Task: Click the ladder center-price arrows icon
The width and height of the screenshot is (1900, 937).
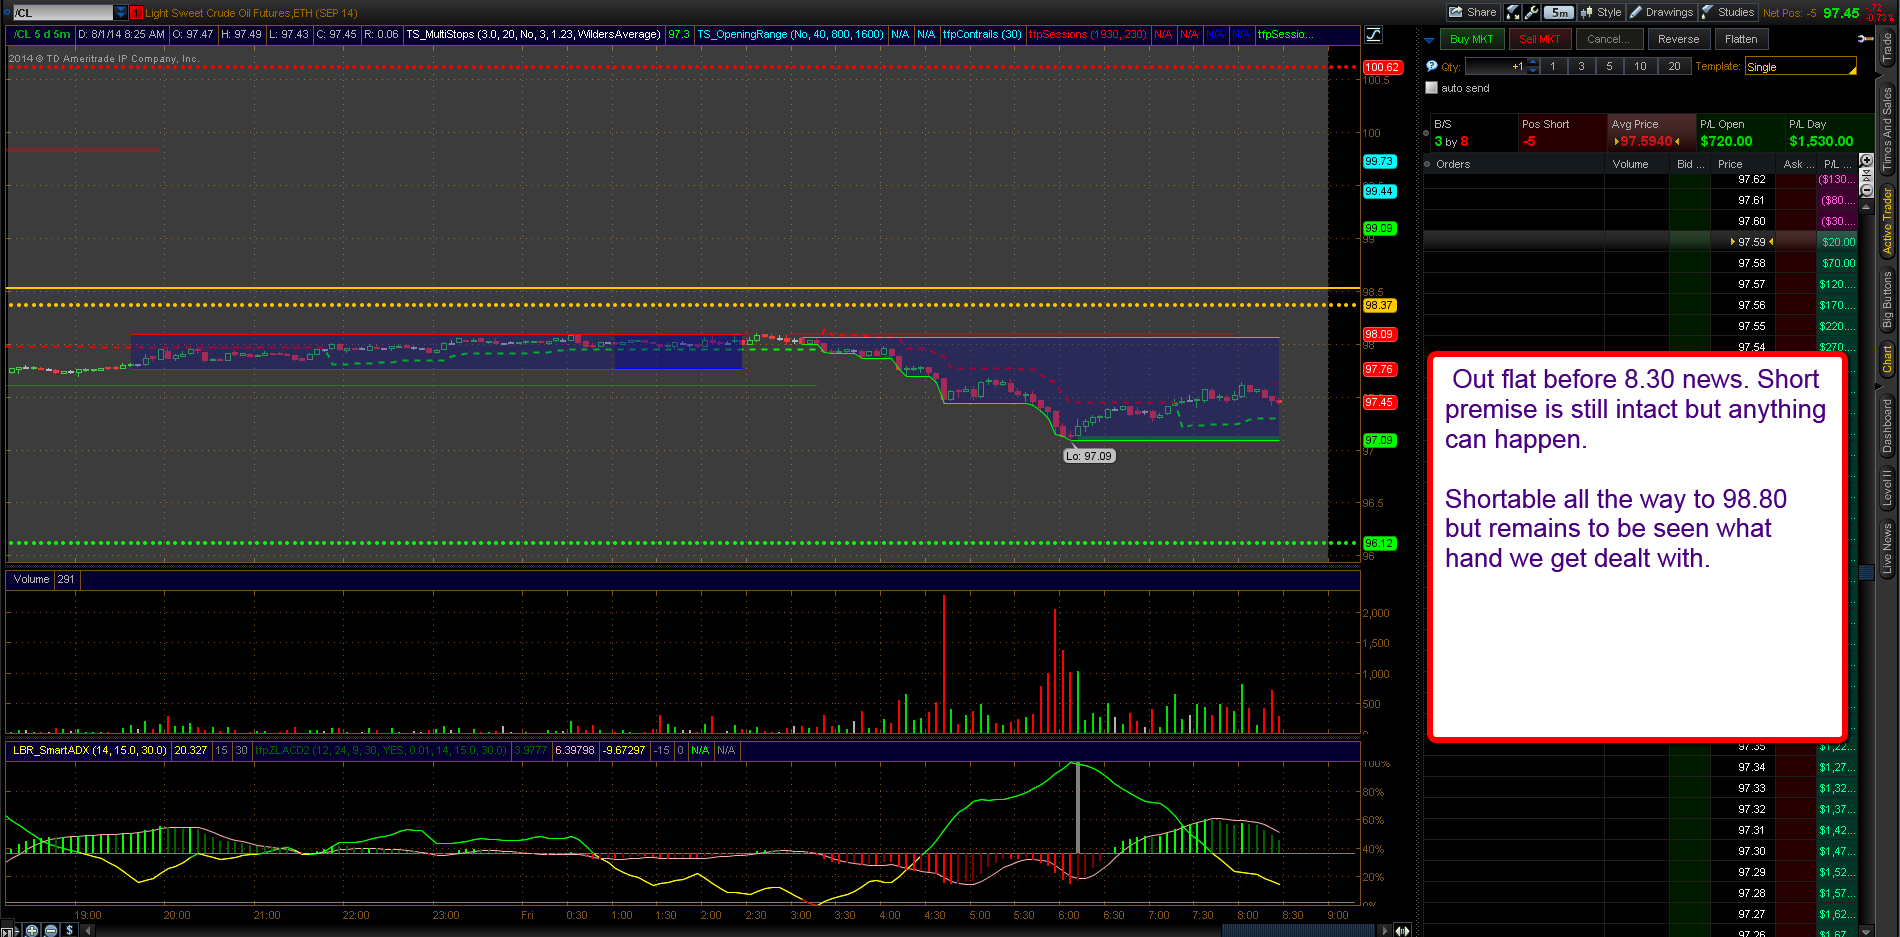Action: tap(1866, 174)
